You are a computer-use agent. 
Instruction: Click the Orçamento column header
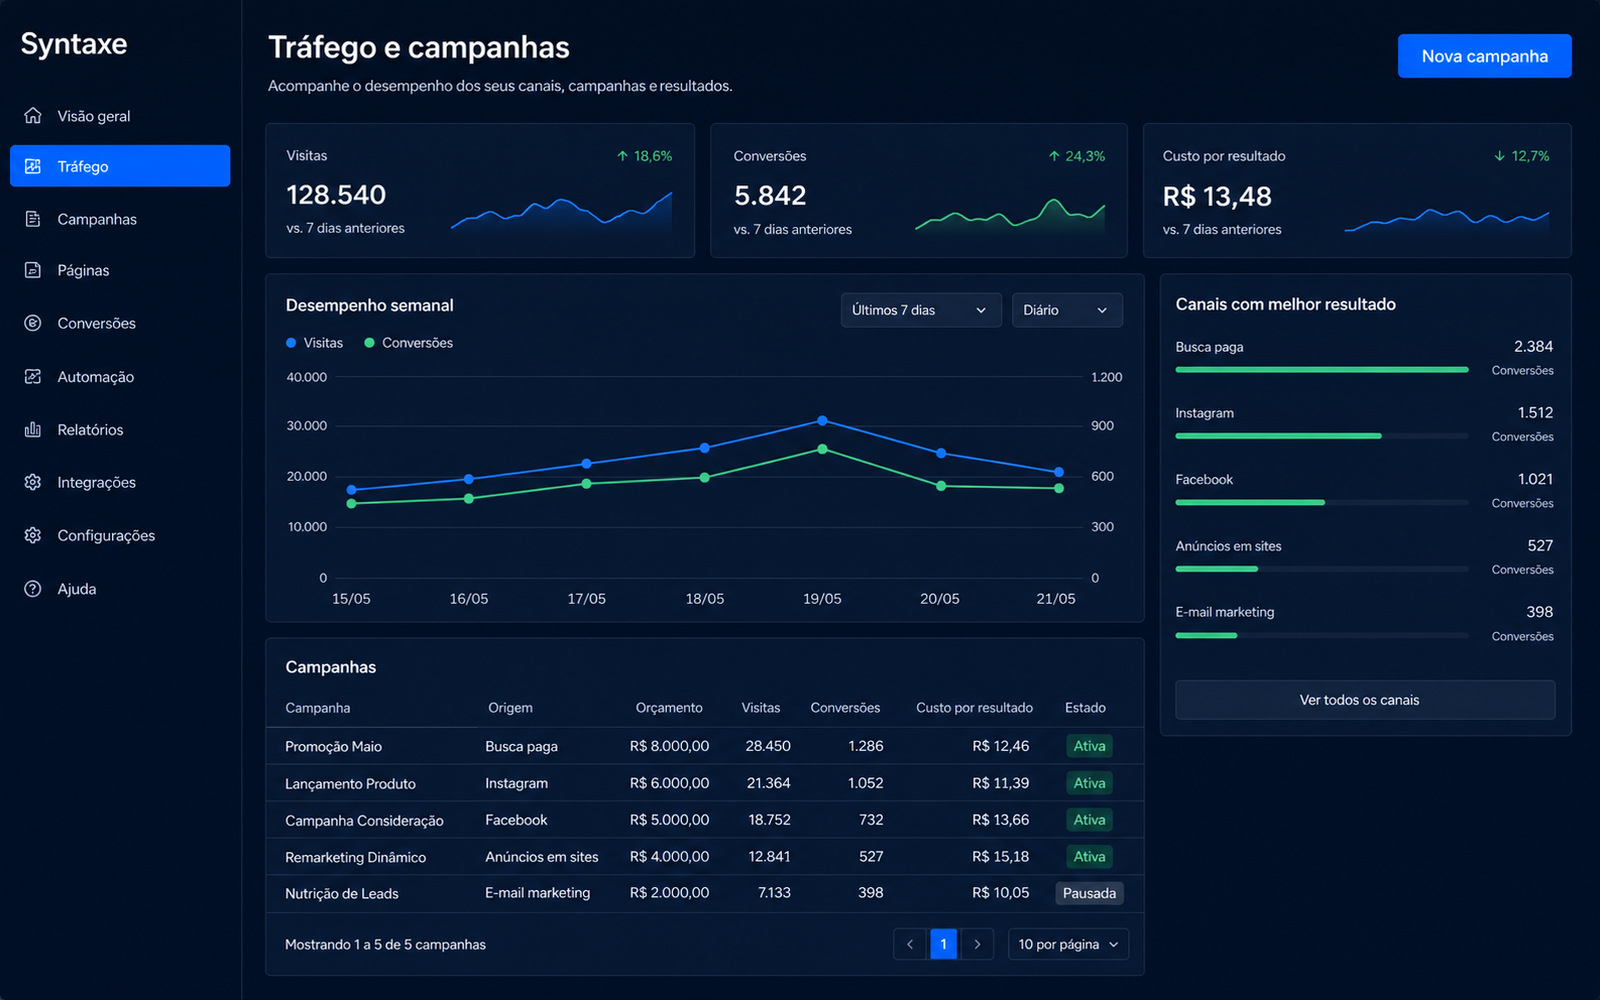669,708
